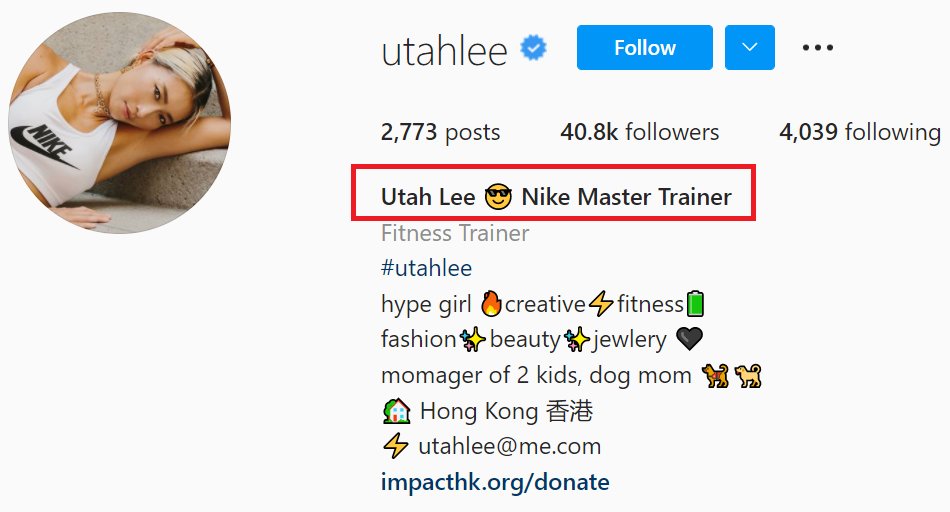The width and height of the screenshot is (950, 512).
Task: Open the three-dot more options menu
Action: [817, 47]
